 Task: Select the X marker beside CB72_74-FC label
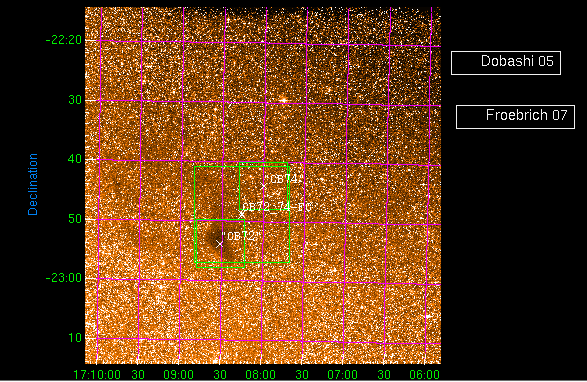242,214
